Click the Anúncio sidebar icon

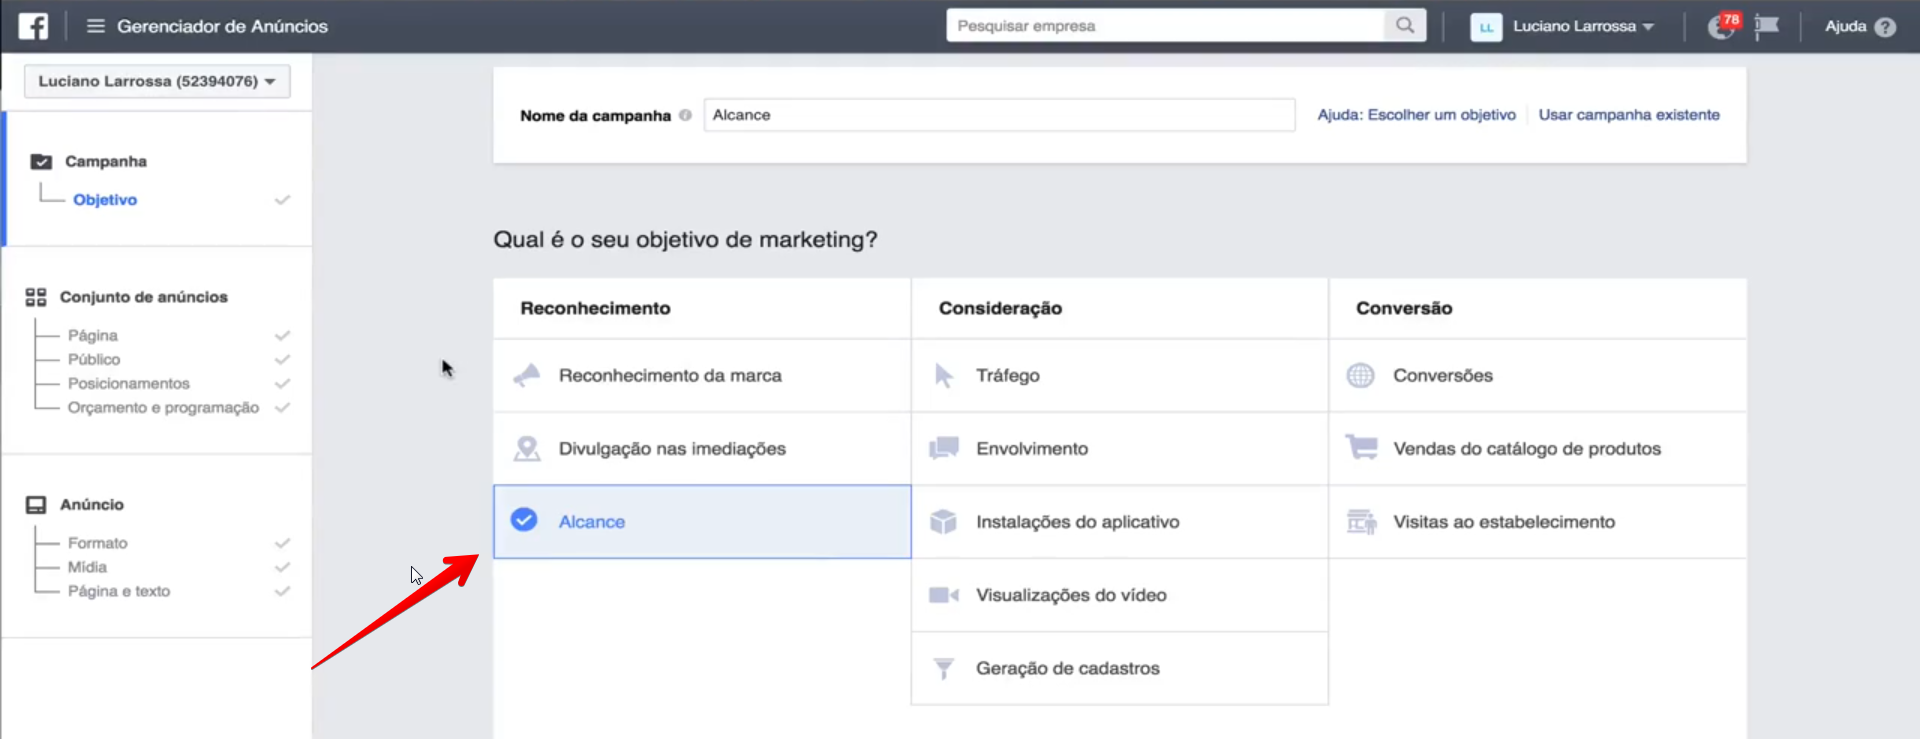(36, 505)
